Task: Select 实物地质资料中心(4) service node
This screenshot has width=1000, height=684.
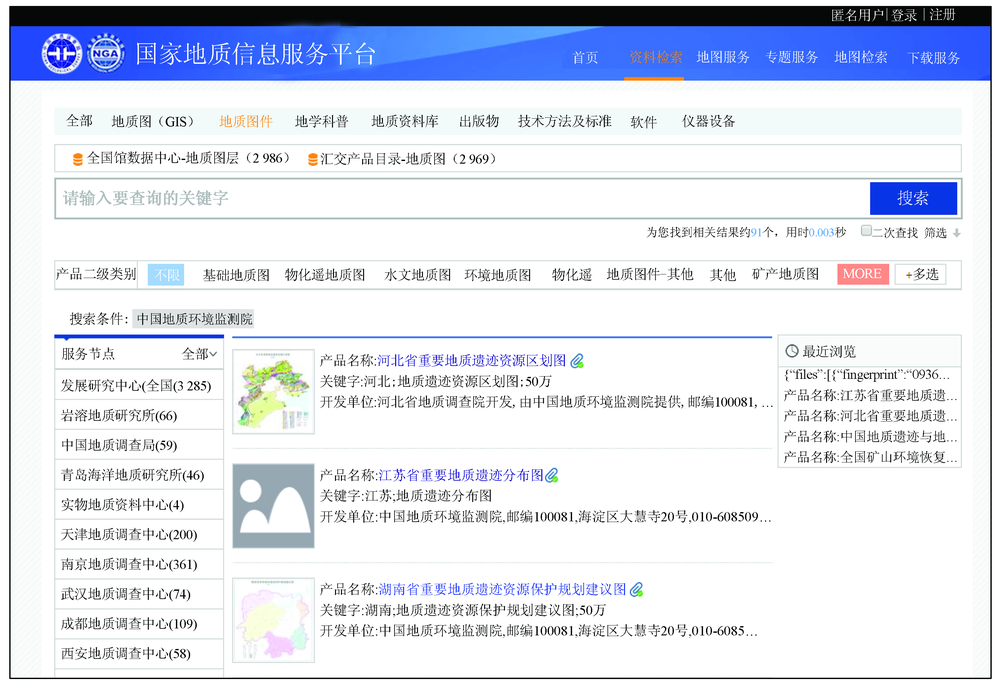Action: (x=139, y=505)
